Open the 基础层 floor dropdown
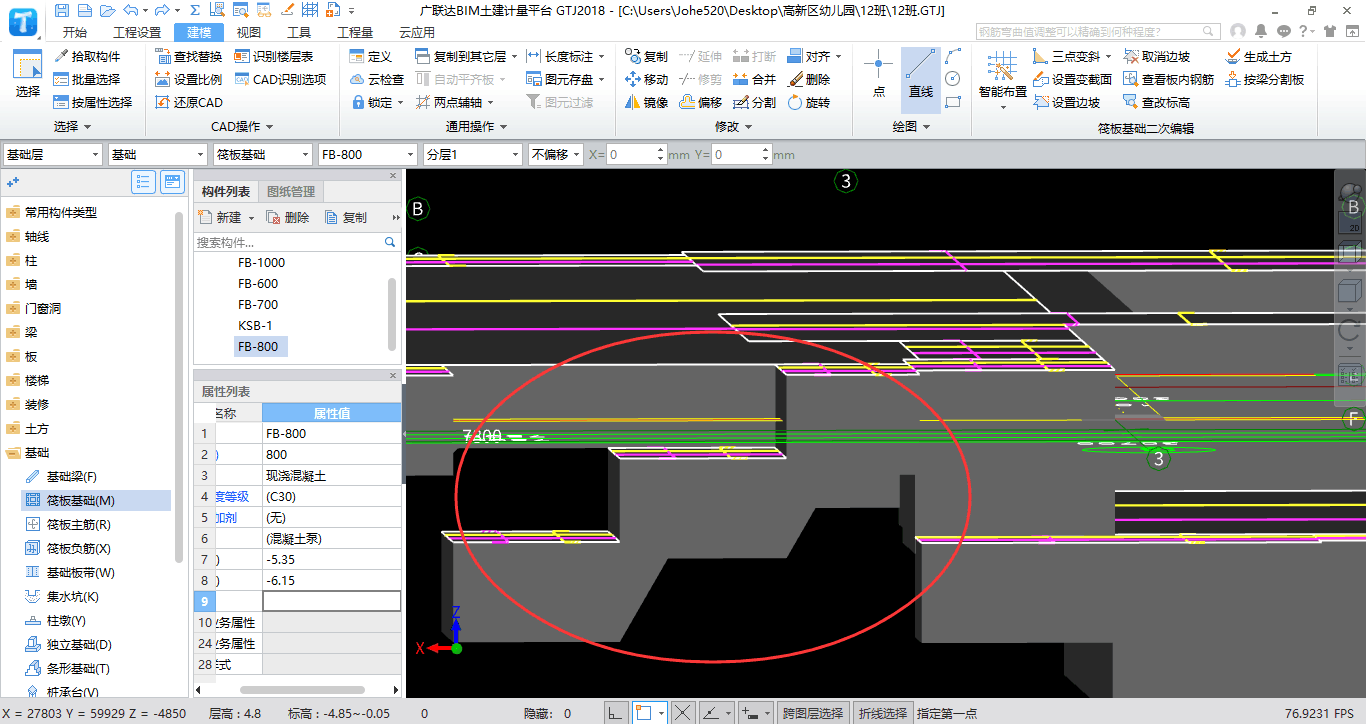 53,155
